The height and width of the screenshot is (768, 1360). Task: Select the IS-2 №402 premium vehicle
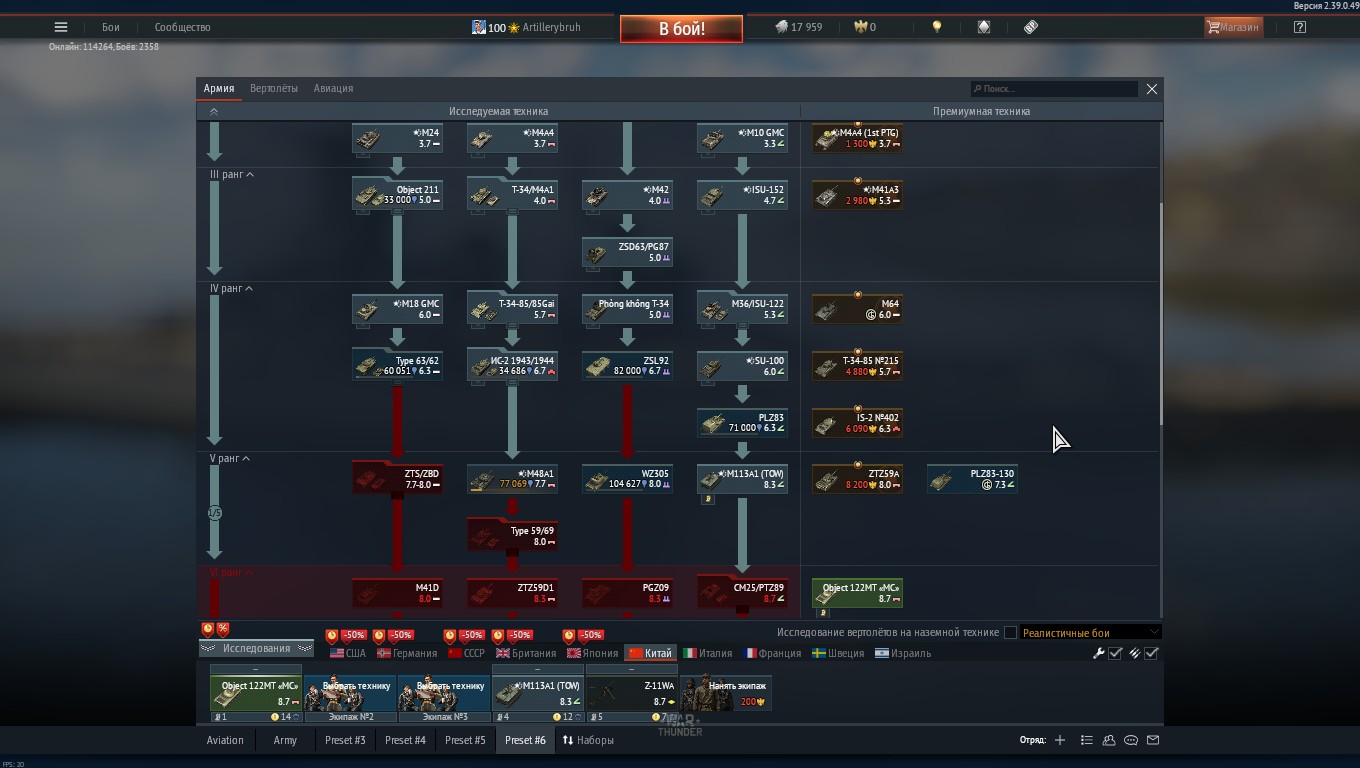click(857, 422)
